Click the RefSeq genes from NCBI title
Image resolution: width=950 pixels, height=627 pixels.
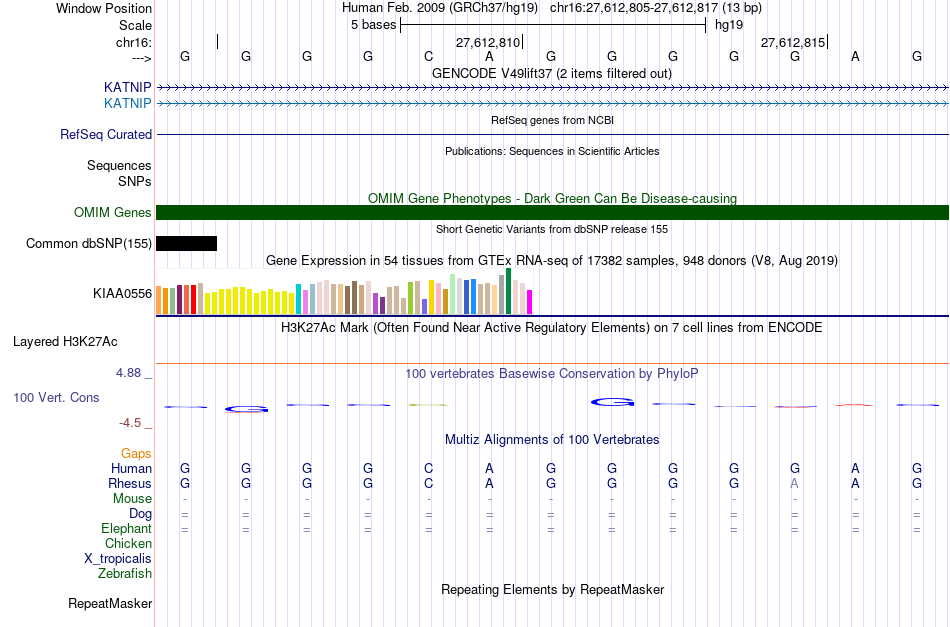552,120
